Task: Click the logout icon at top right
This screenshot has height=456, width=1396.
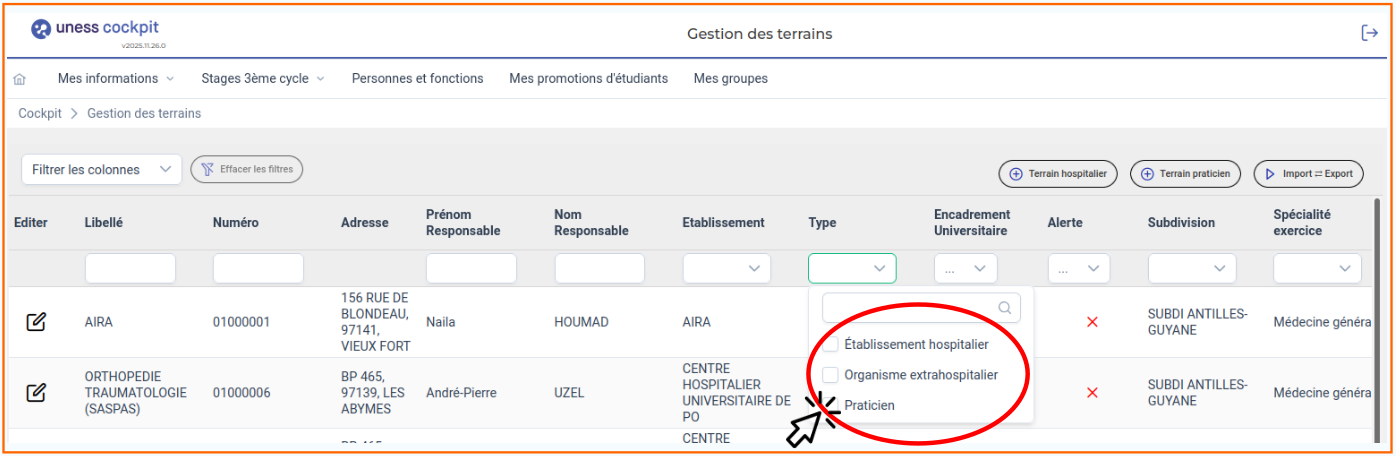Action: tap(1369, 33)
